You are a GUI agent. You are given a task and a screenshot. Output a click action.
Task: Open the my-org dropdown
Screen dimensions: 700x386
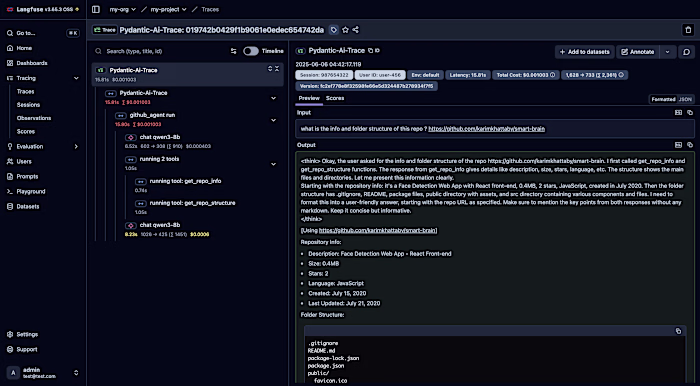122,9
